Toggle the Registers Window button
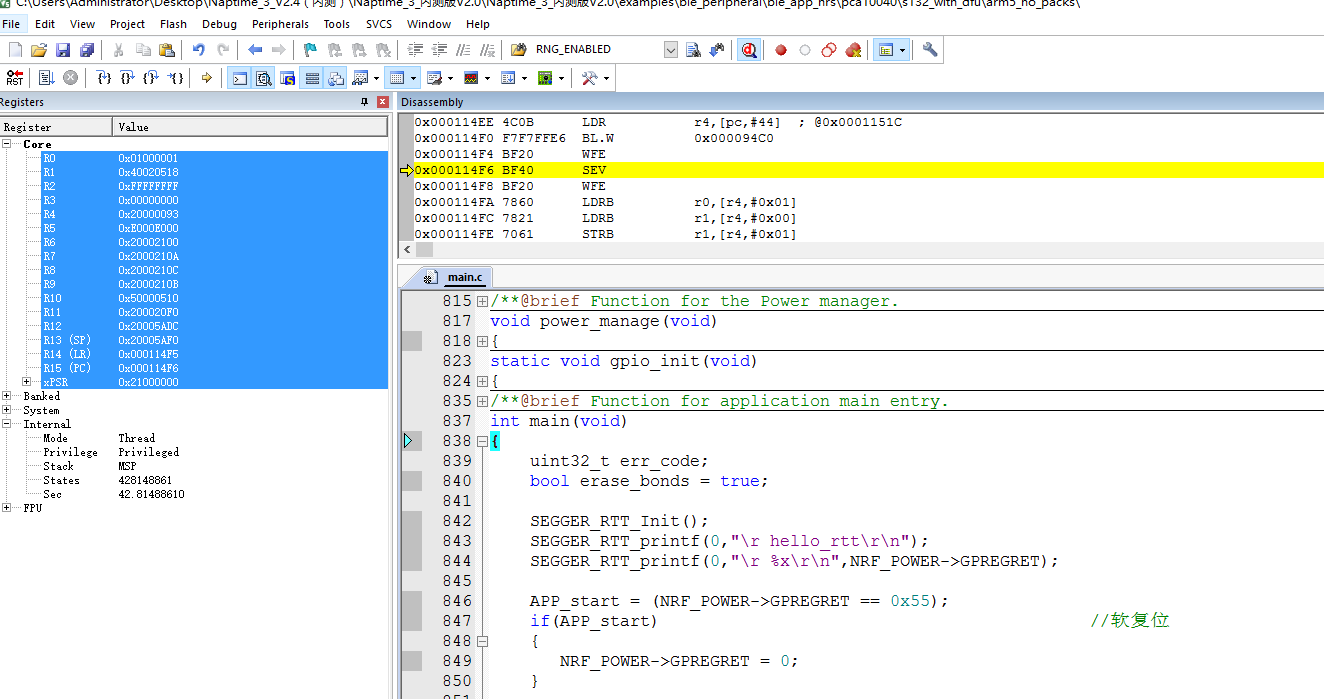 [x=312, y=77]
